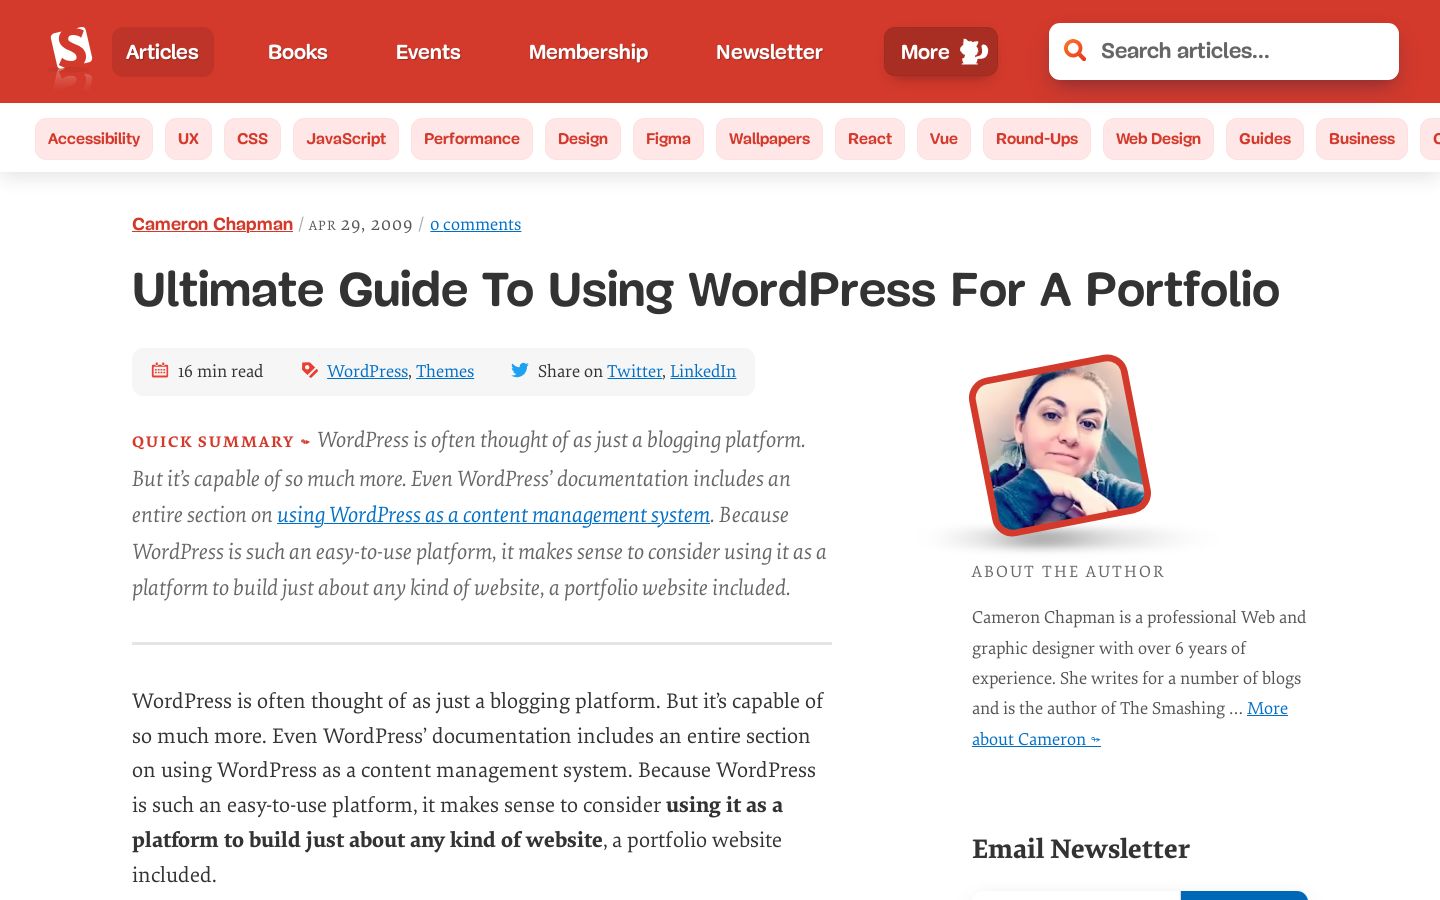Visit the Membership page
Screen dimensions: 1440x900
tap(588, 52)
